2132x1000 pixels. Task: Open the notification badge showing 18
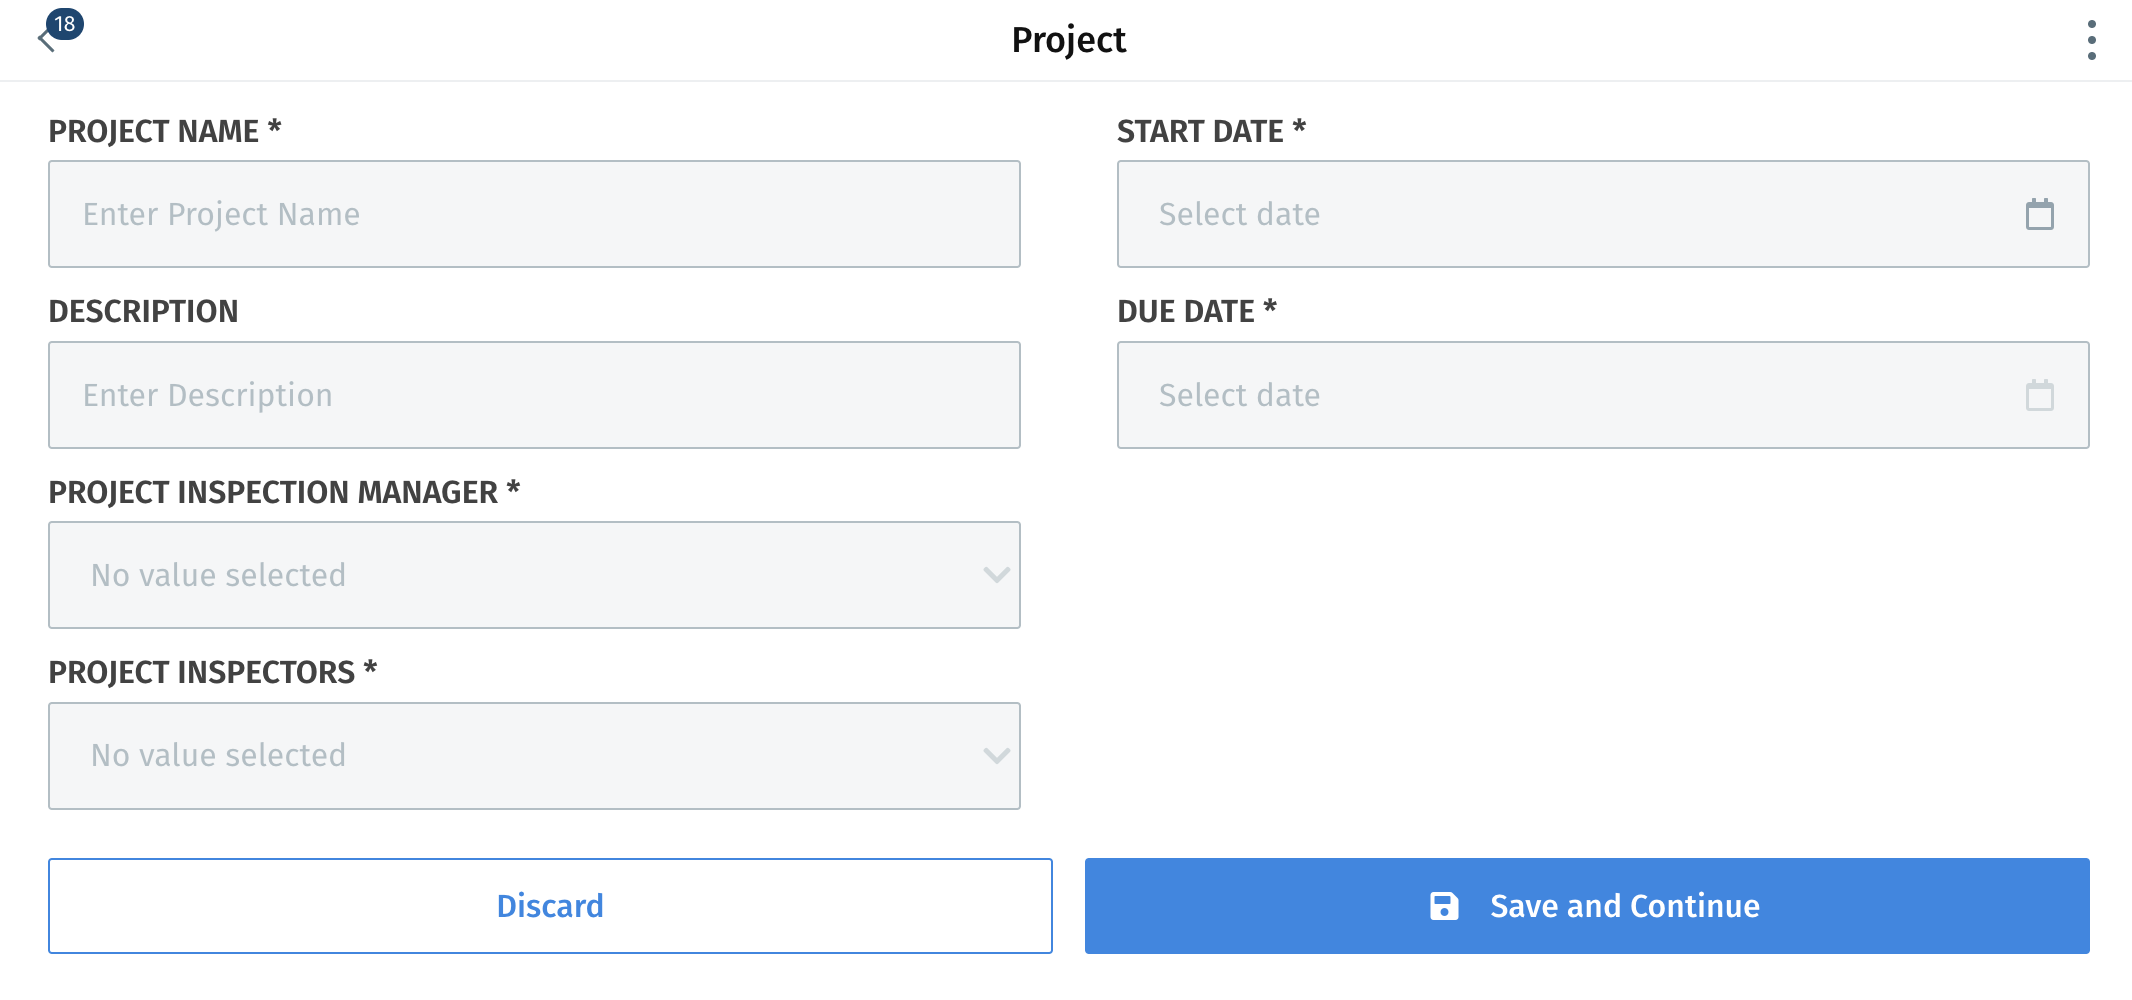[65, 24]
